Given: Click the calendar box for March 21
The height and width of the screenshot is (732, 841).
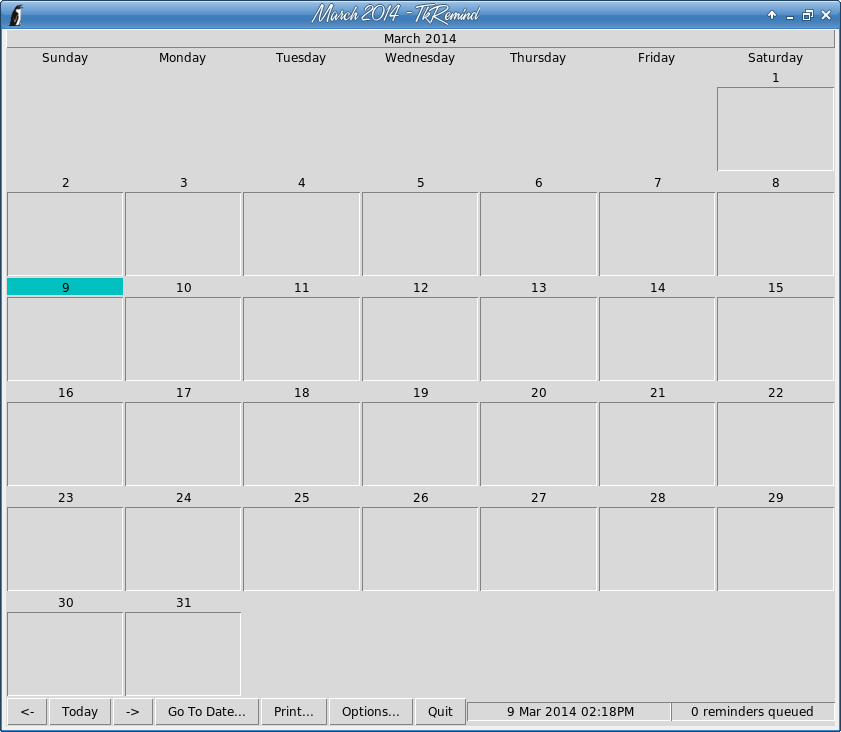Looking at the screenshot, I should (x=657, y=444).
